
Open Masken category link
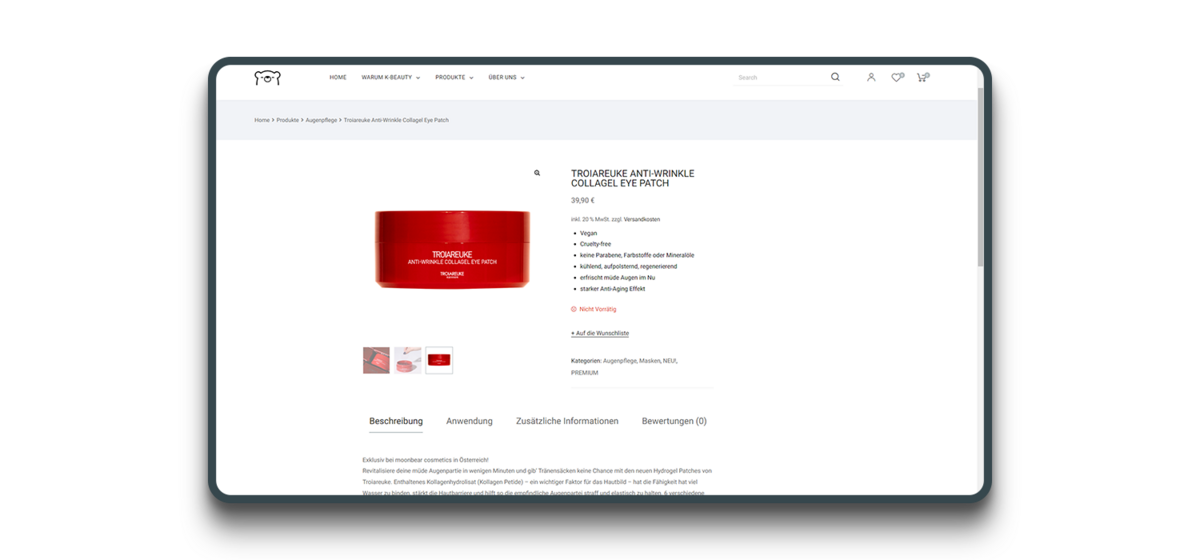[650, 360]
